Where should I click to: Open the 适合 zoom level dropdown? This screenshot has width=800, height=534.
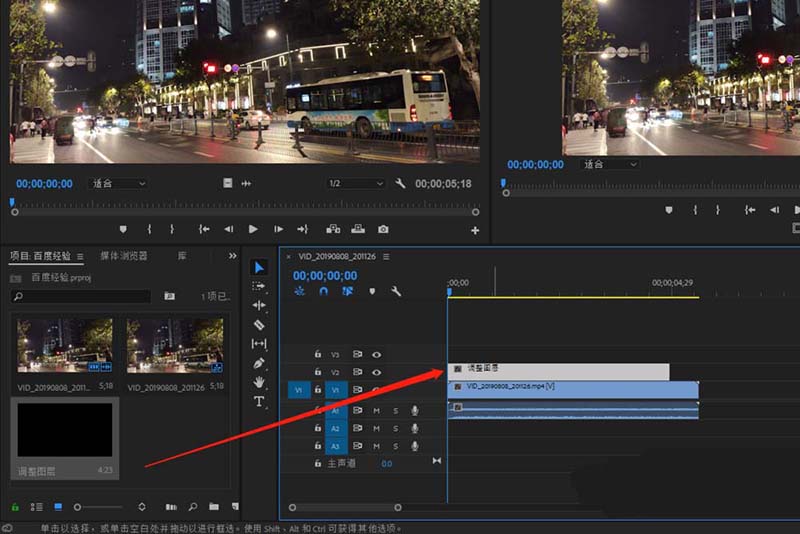click(119, 184)
